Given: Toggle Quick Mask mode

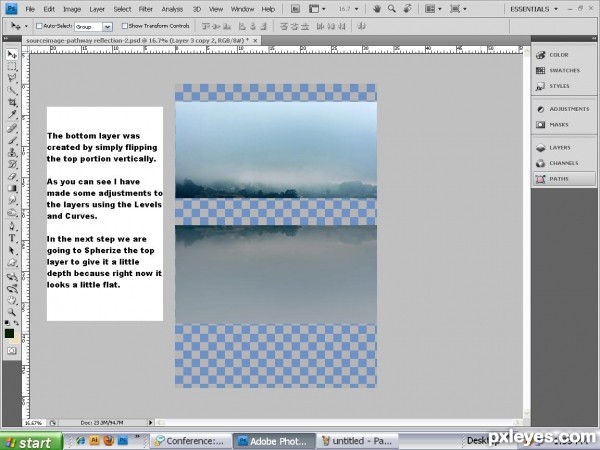Looking at the screenshot, I should click(x=12, y=351).
